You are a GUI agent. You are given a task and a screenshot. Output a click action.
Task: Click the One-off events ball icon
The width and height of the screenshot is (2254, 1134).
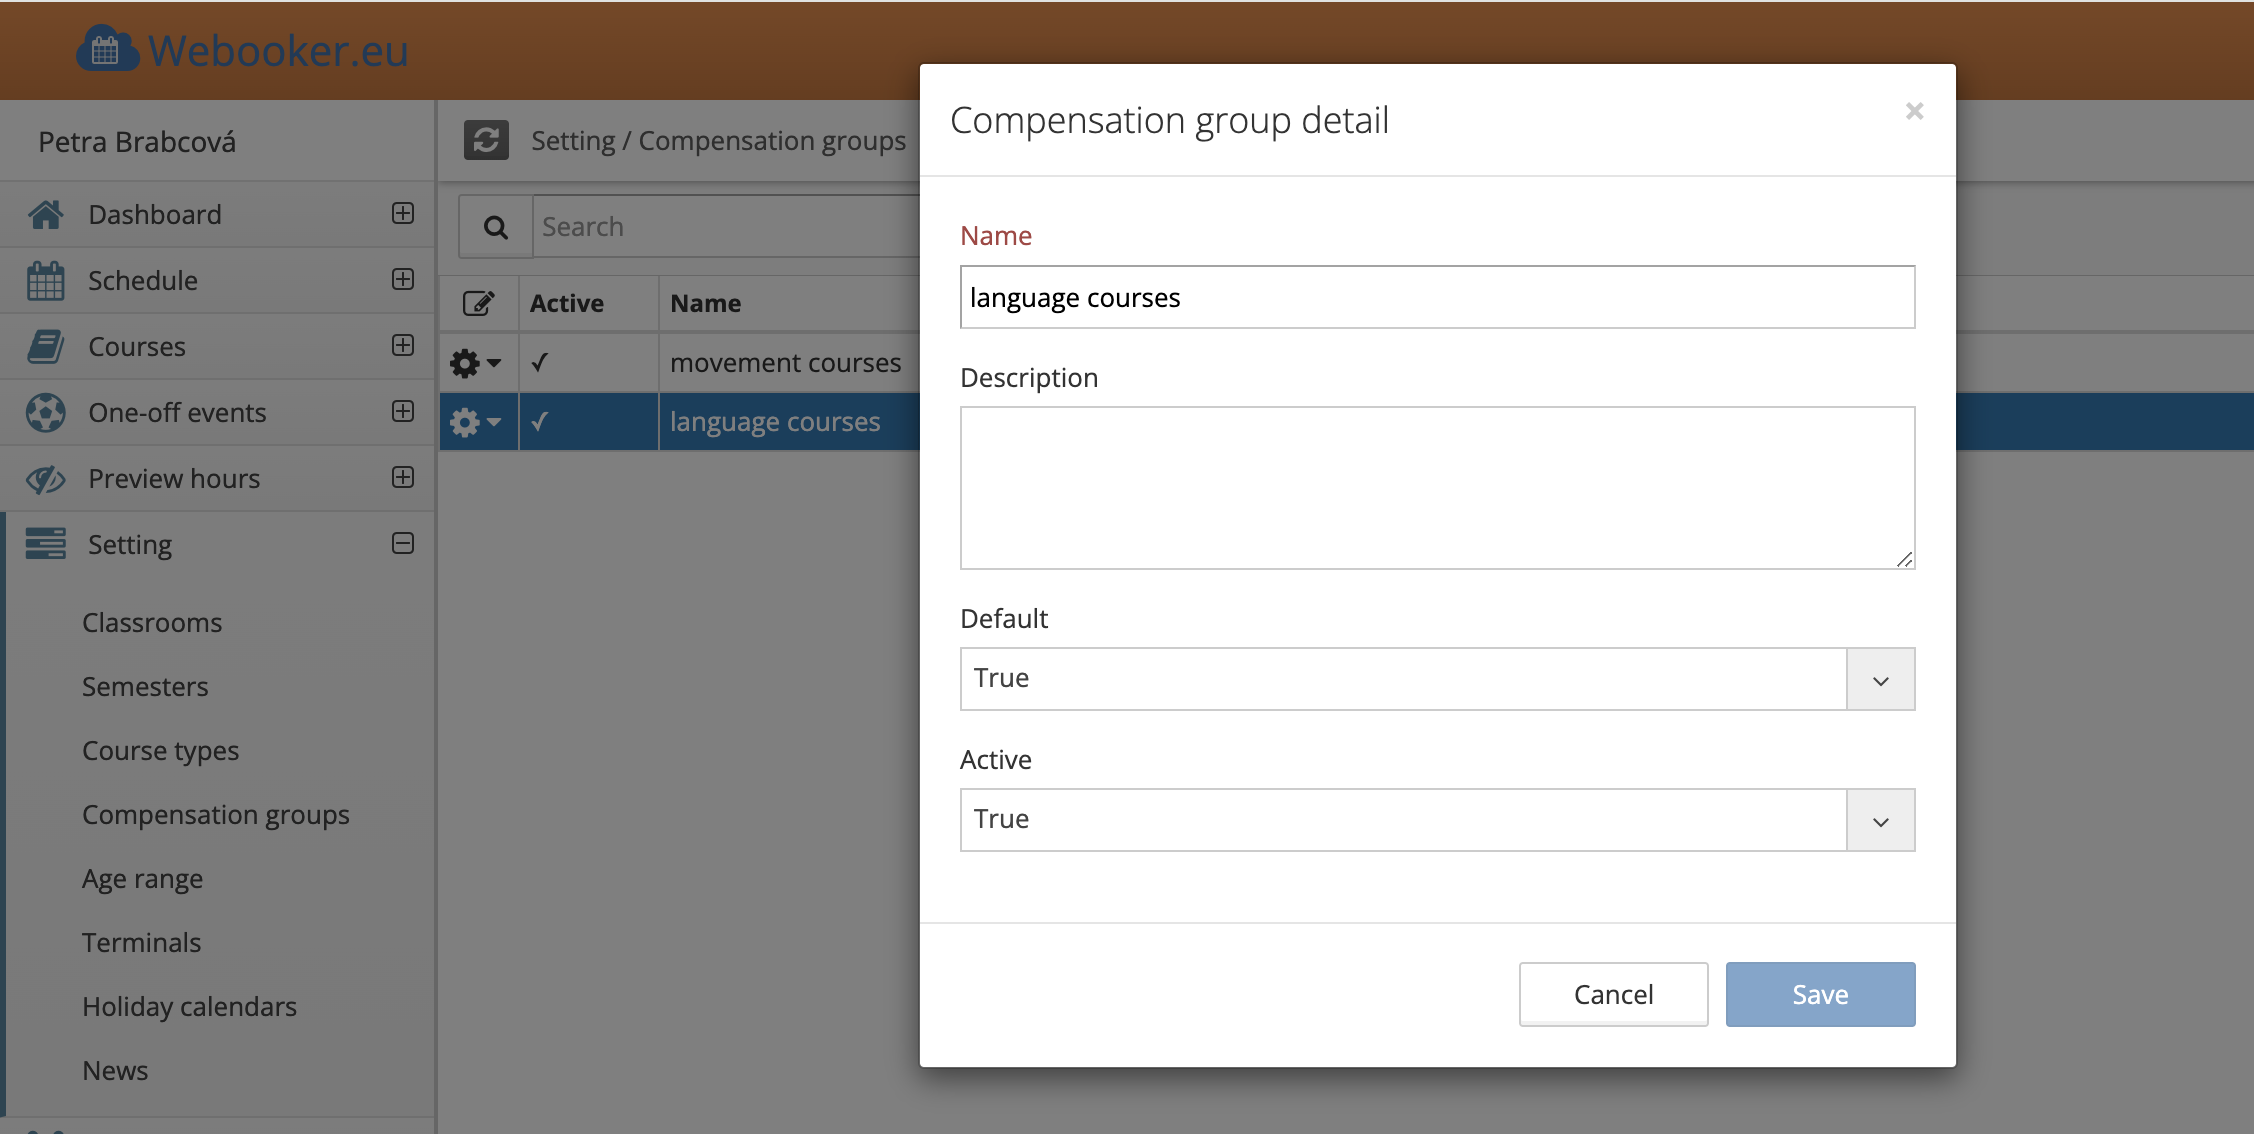click(45, 413)
